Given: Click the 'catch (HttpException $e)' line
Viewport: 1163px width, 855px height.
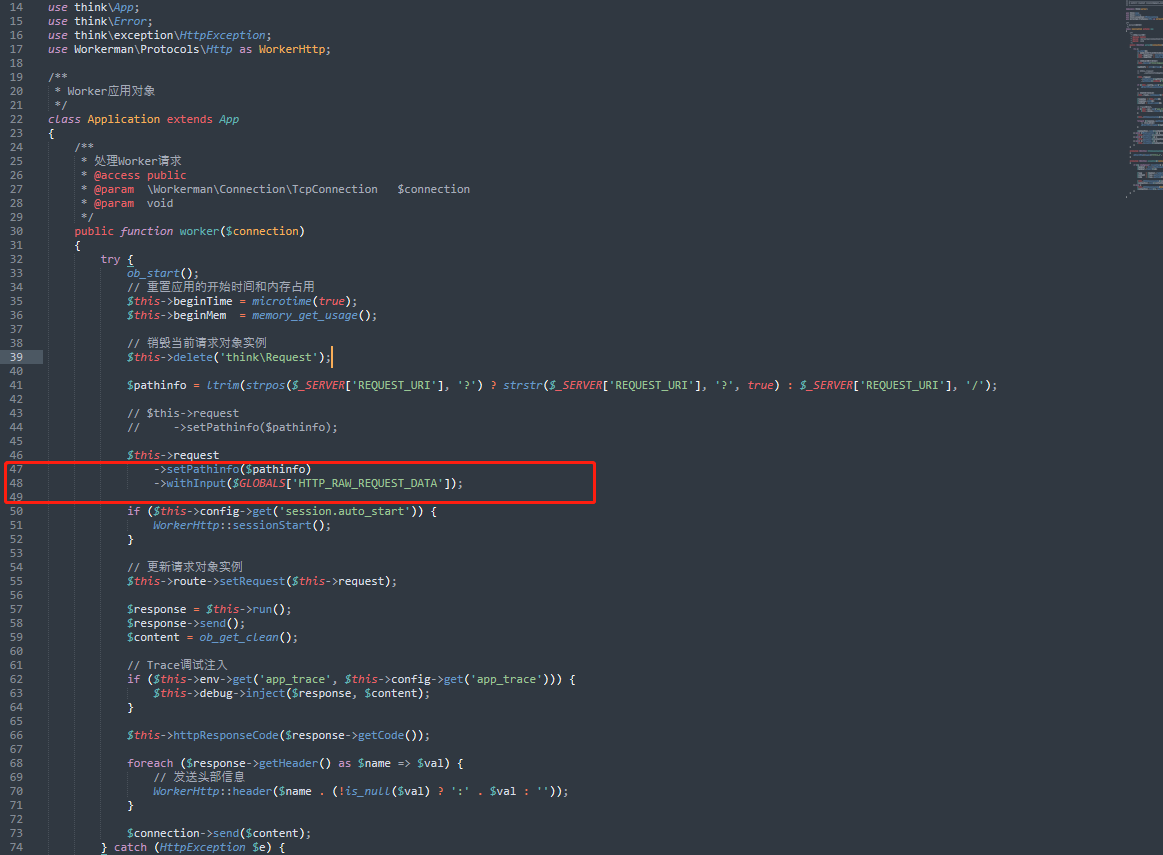Looking at the screenshot, I should [193, 847].
